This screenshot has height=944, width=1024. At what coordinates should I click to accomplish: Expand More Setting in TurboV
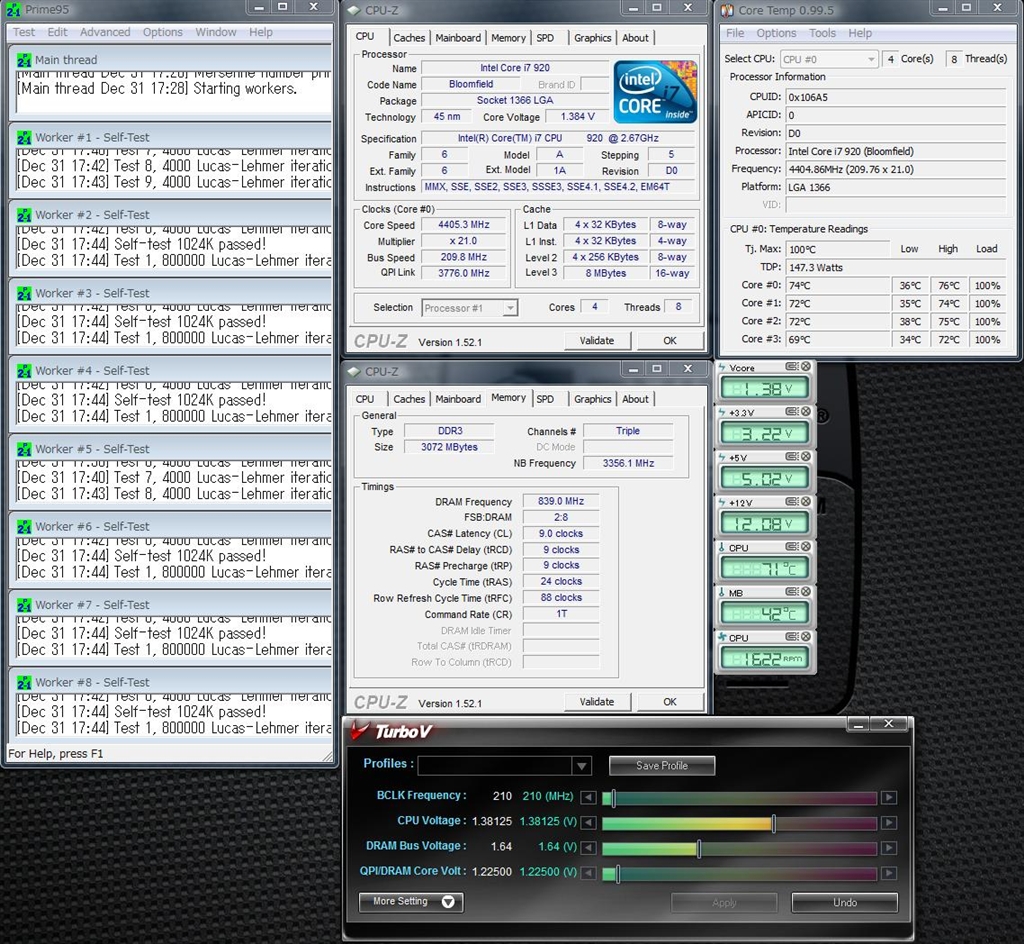[x=411, y=902]
